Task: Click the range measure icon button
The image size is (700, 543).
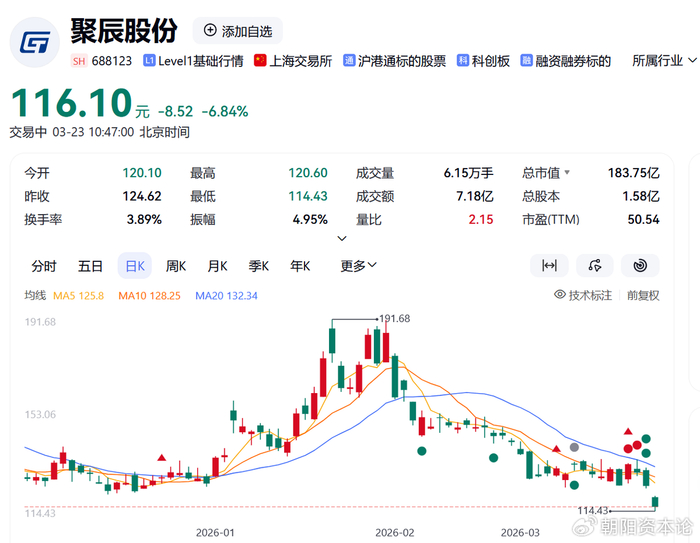Action: coord(549,266)
